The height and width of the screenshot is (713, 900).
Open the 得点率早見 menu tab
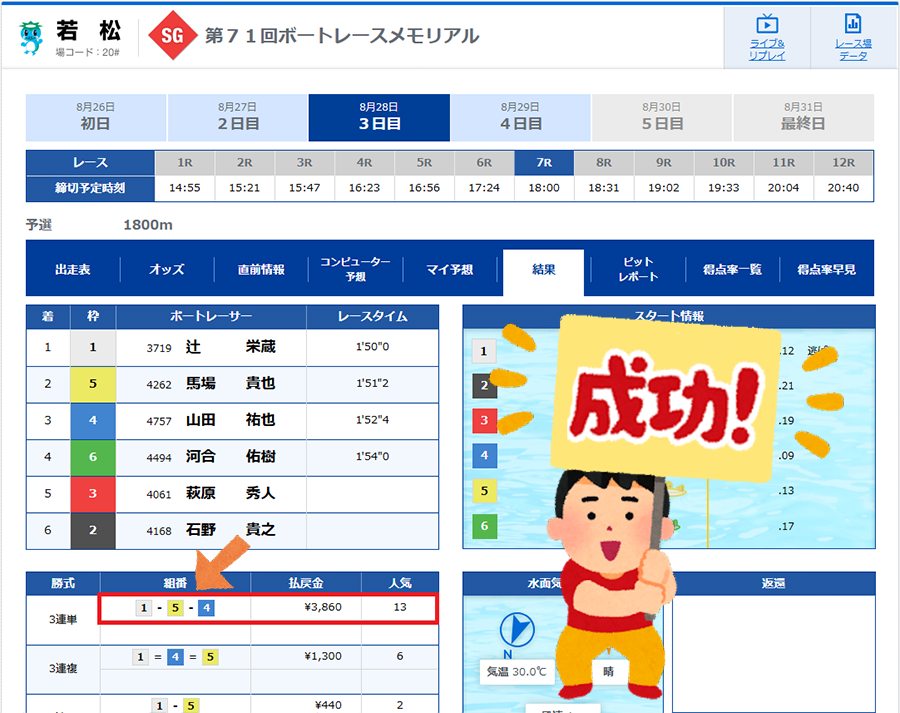[x=827, y=269]
